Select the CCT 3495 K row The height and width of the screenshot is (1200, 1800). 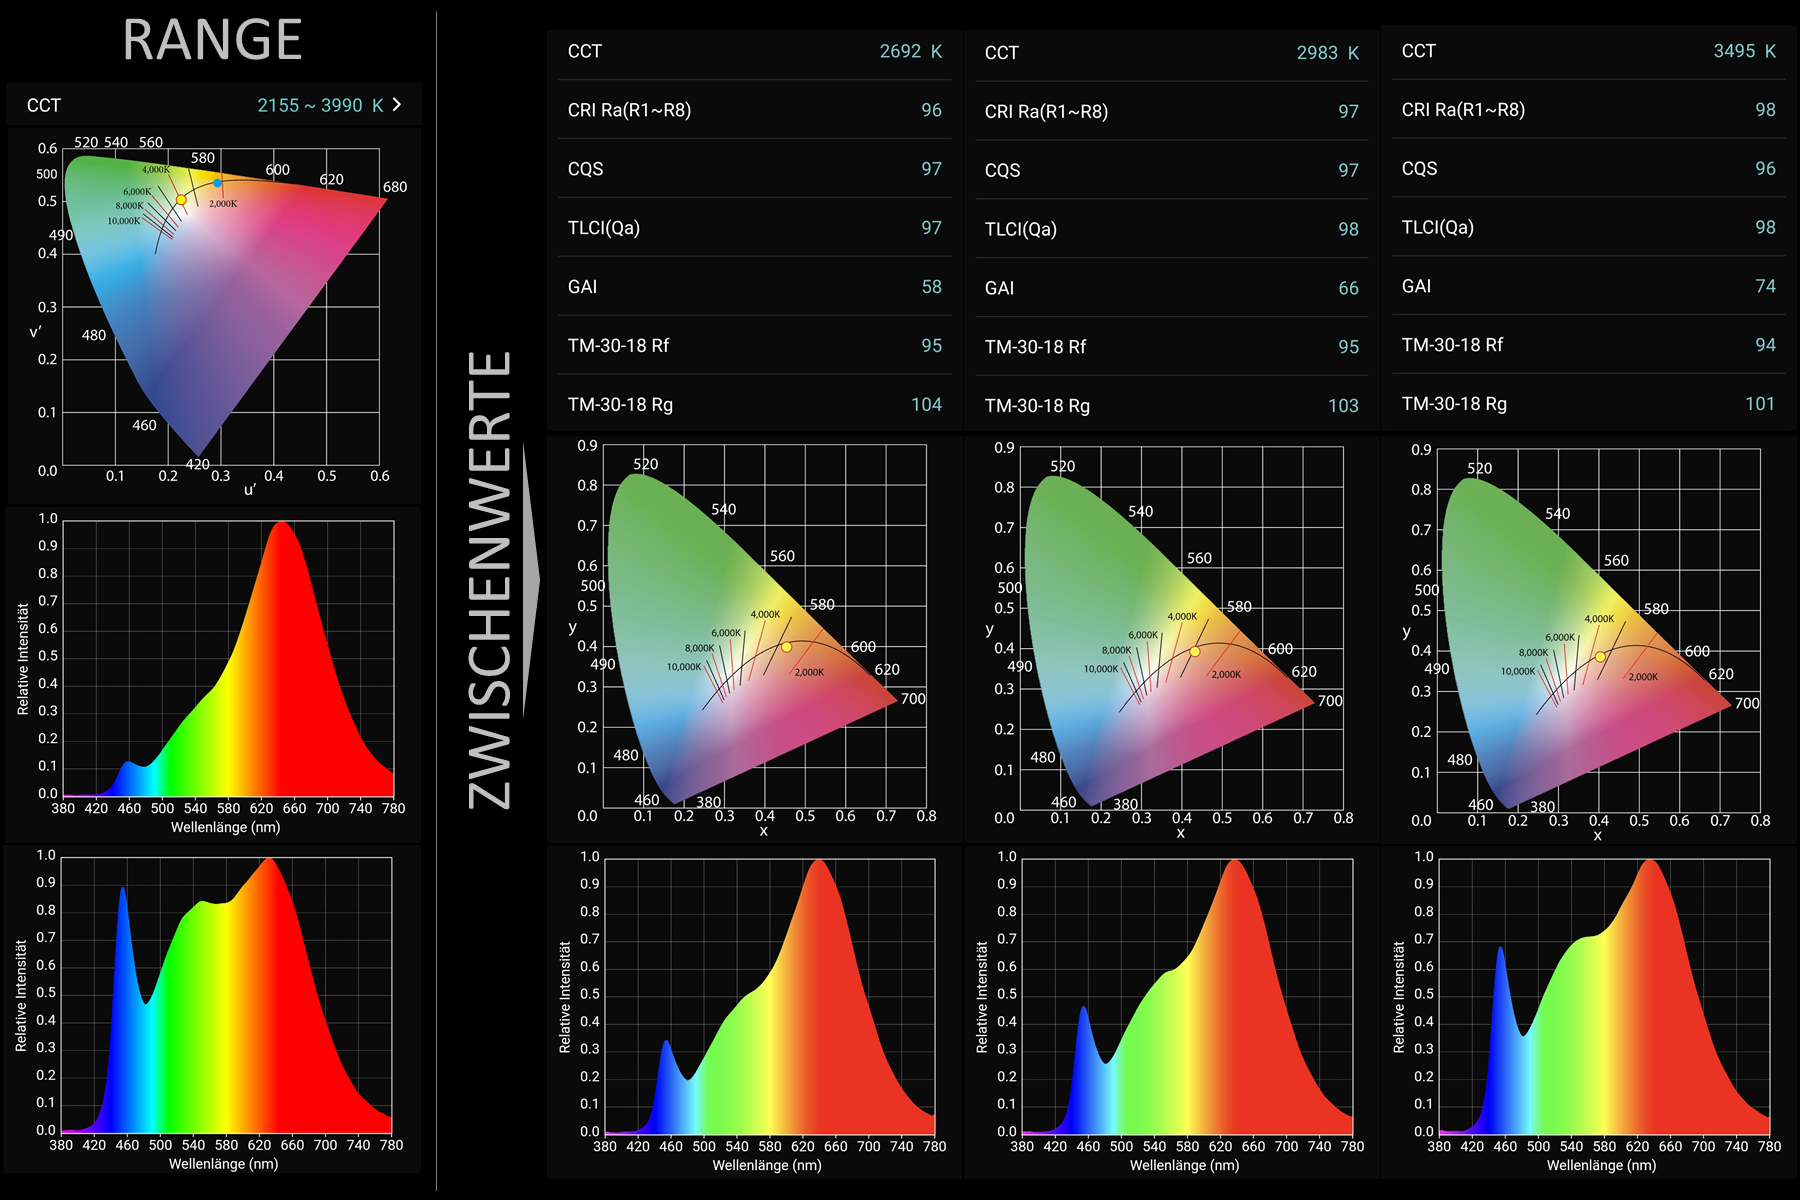(x=1588, y=51)
